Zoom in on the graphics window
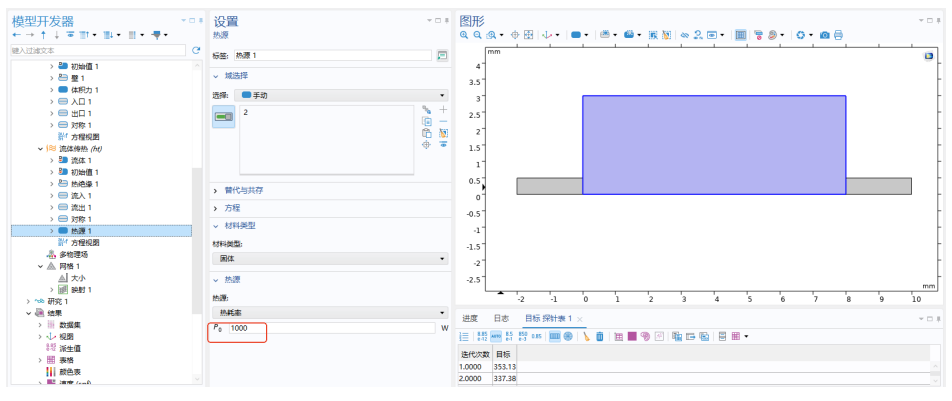Screen dimensions: 952x401 point(464,35)
